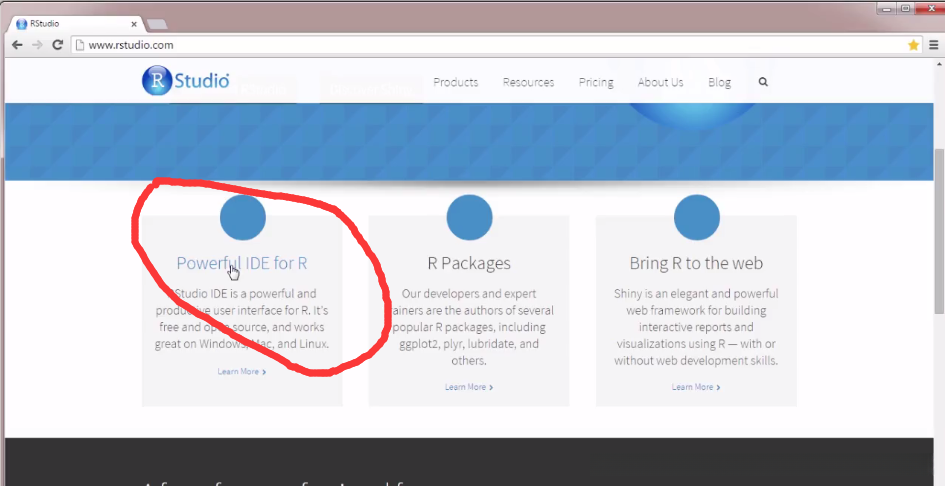
Task: Select the RStudio browser tab
Action: tap(75, 24)
